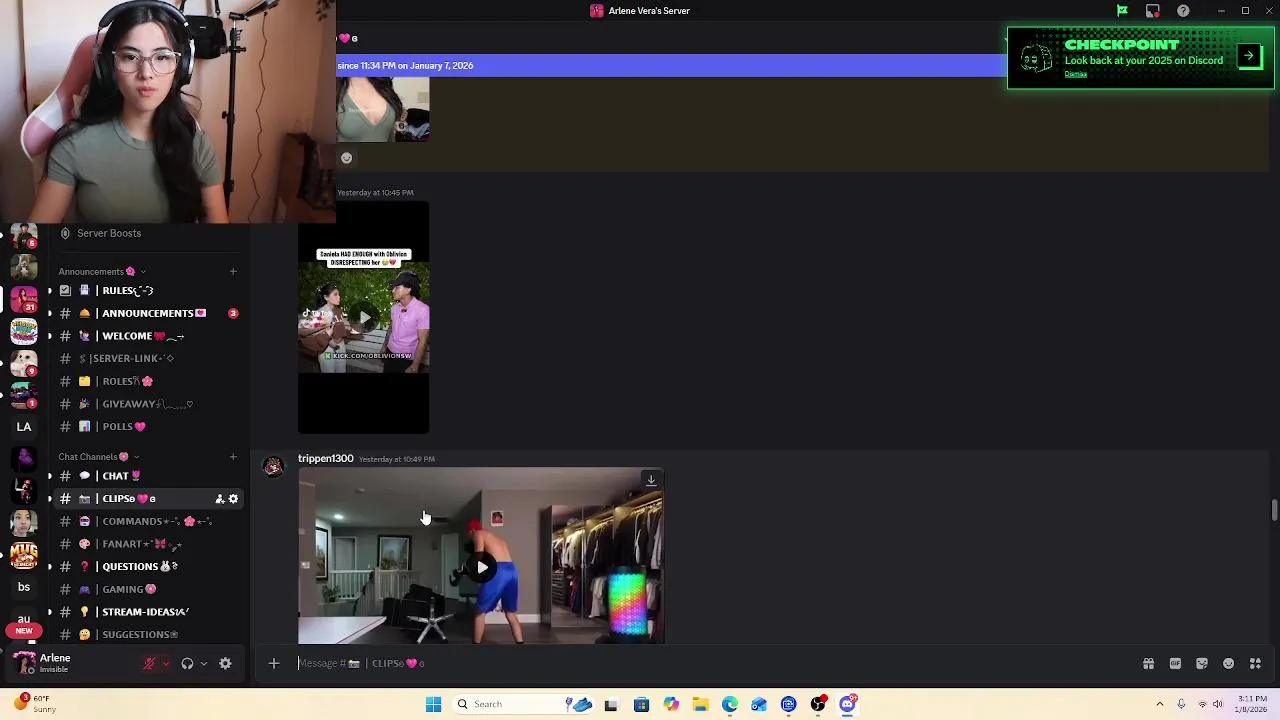The width and height of the screenshot is (1280, 720).
Task: Dismiss the Checkpoint banner
Action: coord(1076,74)
